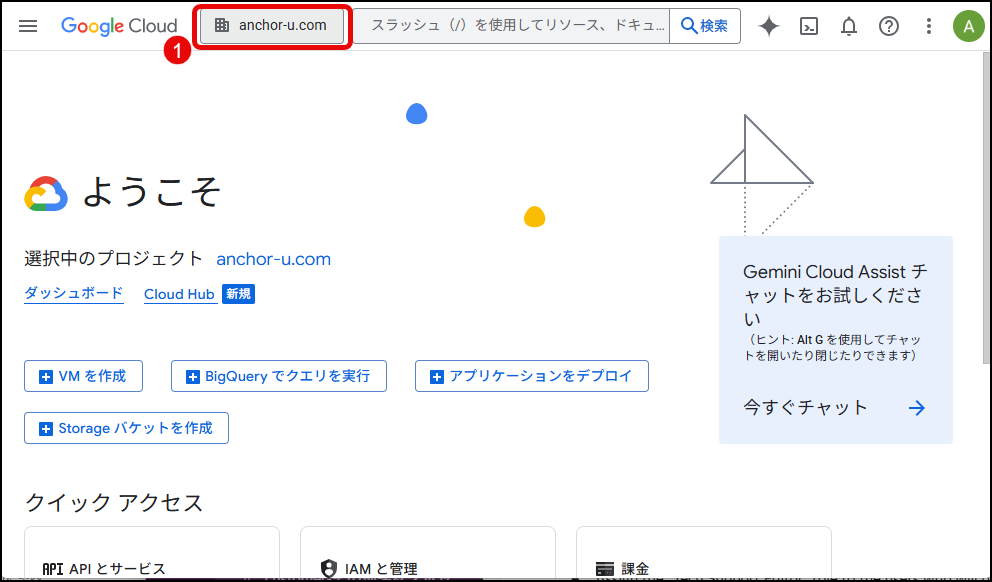Go to ダッシュボード link

74,293
